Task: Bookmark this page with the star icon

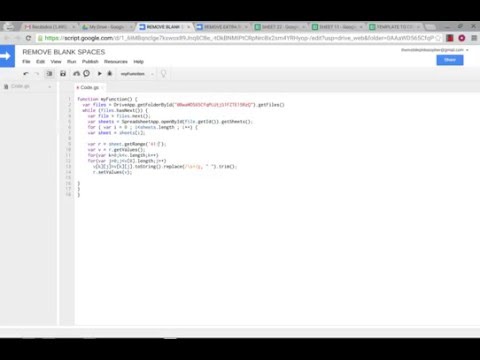Action: click(438, 38)
